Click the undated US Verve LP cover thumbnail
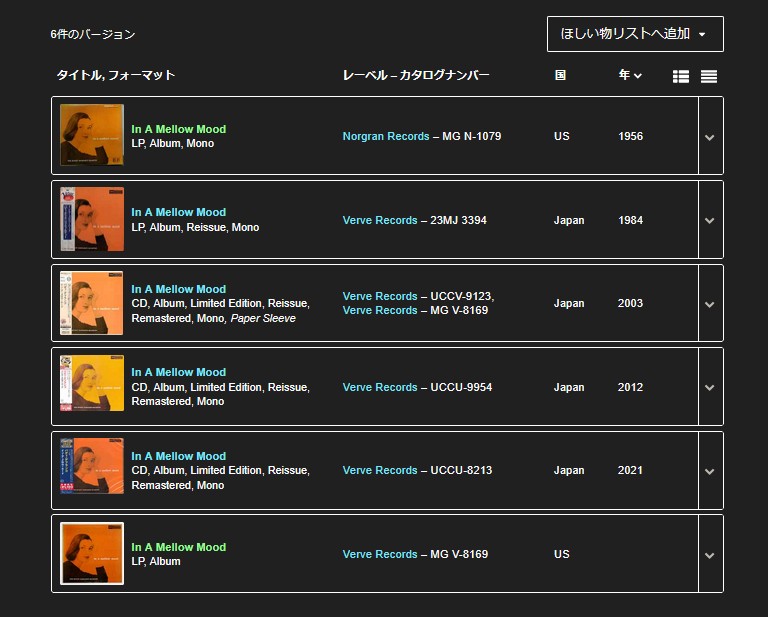This screenshot has height=617, width=768. (92, 553)
